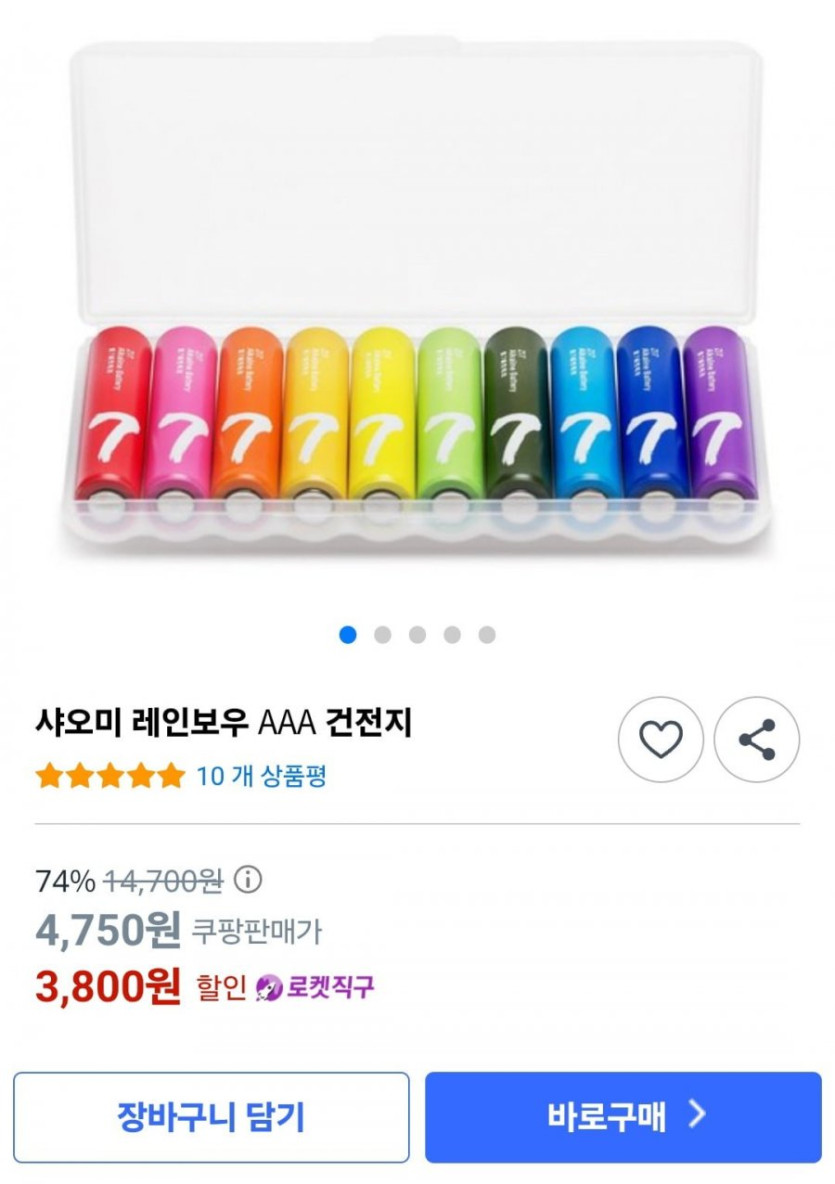Jump to the fifth image dot

coord(487,635)
